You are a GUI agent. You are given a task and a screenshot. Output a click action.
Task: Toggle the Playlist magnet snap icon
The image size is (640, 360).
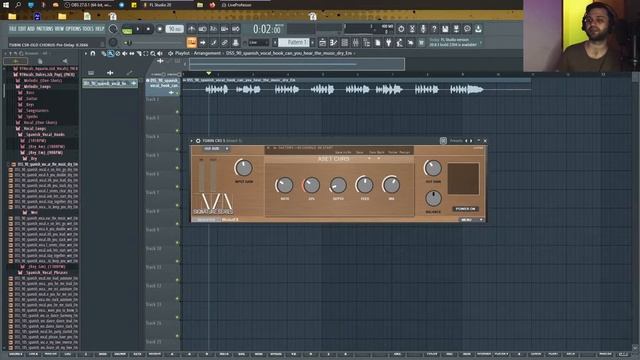(93, 53)
